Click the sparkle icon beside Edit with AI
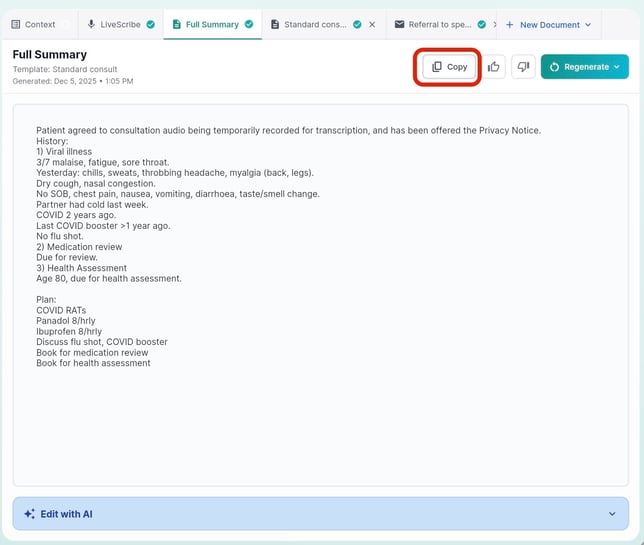The width and height of the screenshot is (644, 545). 30,514
